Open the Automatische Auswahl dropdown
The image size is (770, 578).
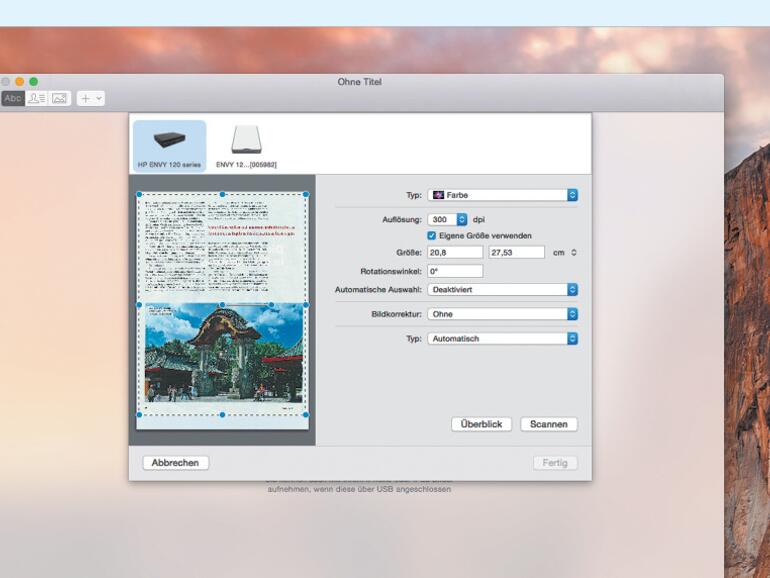[502, 290]
